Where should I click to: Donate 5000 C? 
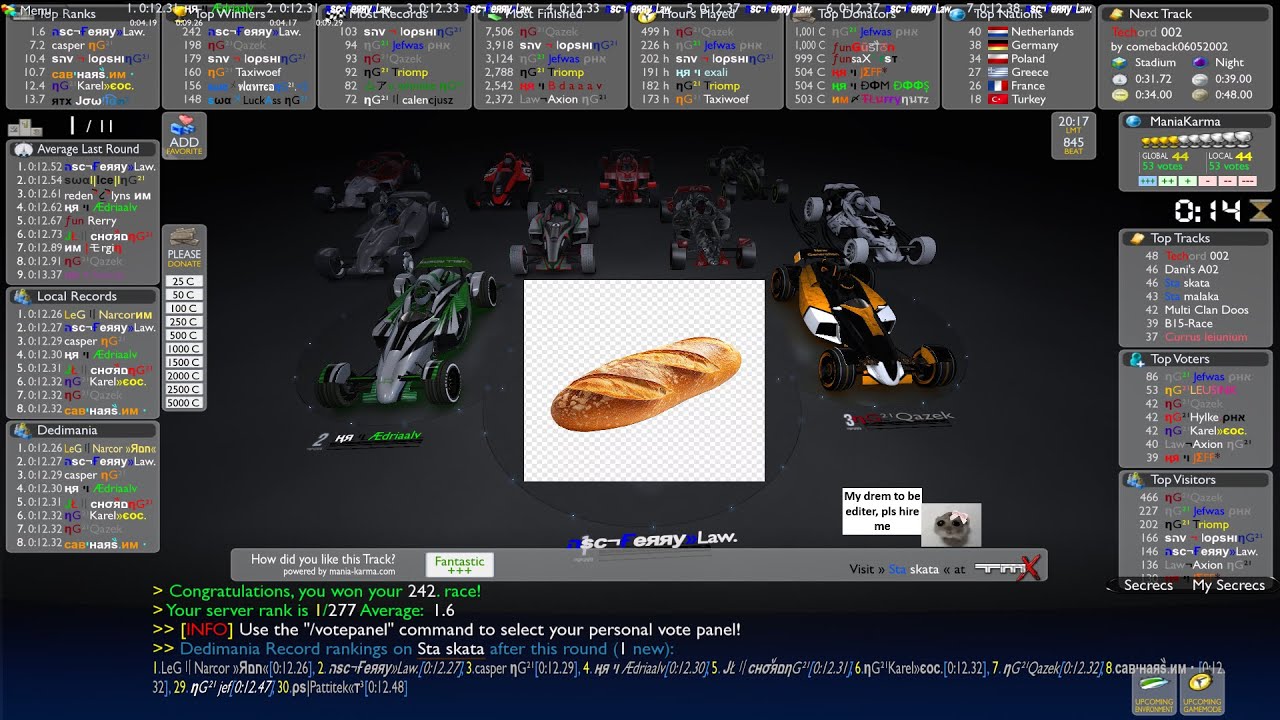click(184, 403)
